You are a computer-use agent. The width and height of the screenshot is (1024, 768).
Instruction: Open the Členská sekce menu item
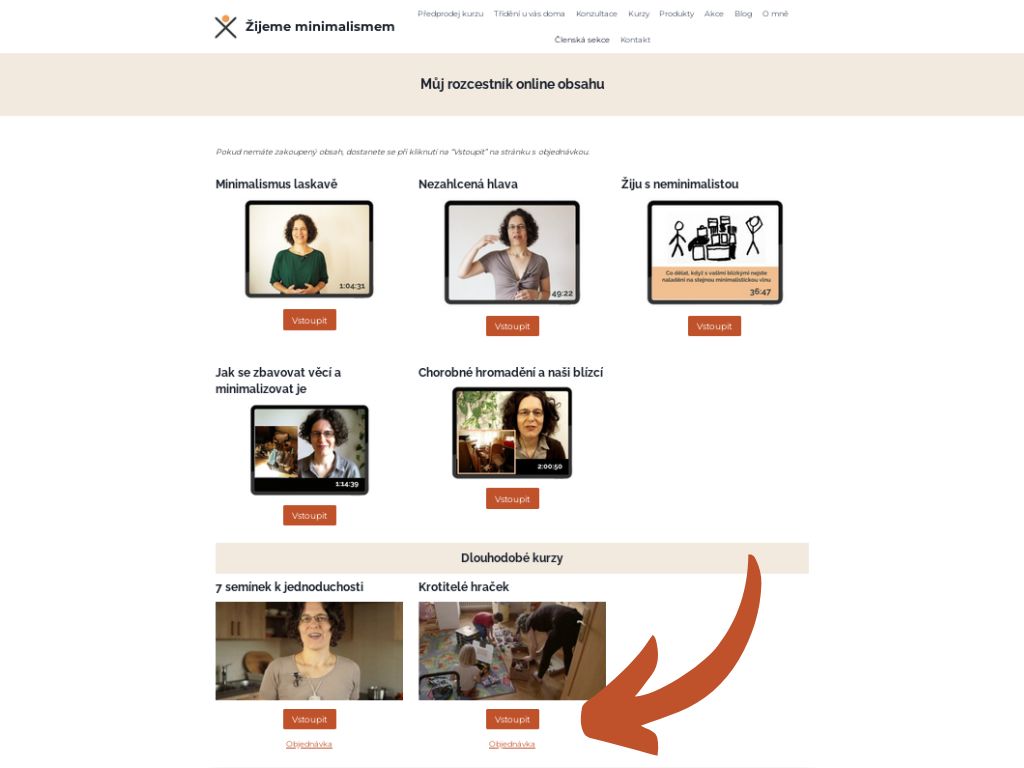582,40
